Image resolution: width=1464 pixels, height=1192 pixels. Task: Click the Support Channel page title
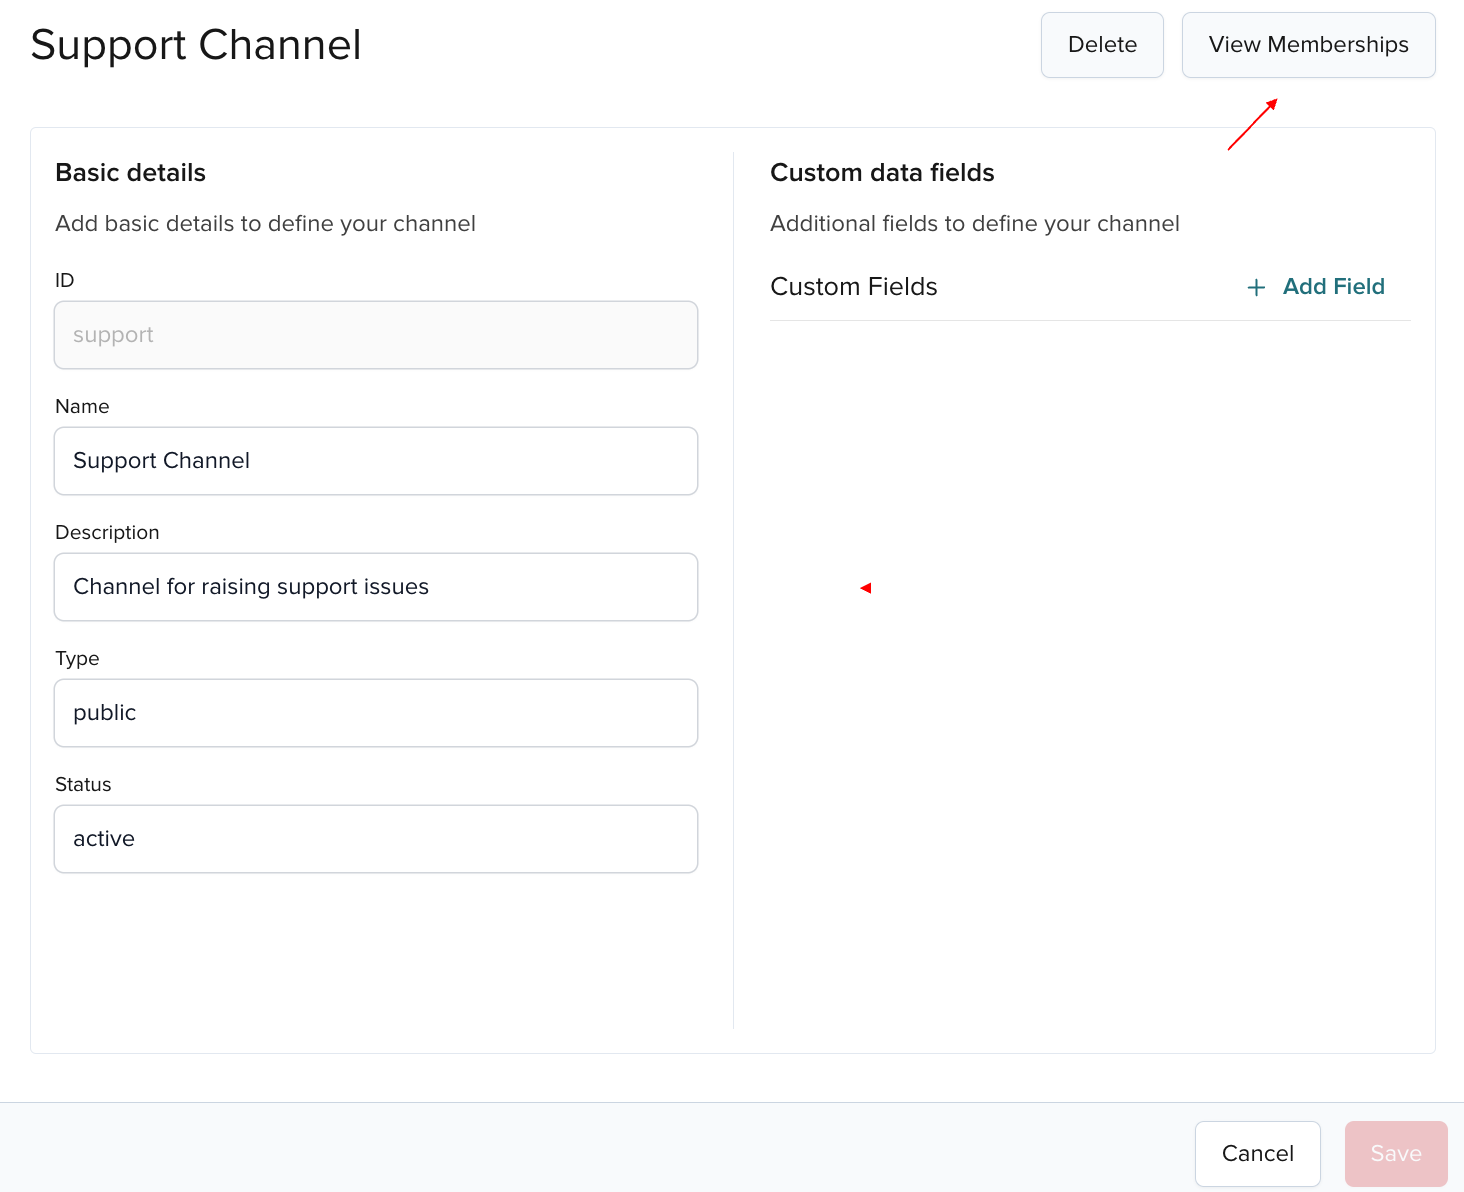[196, 45]
